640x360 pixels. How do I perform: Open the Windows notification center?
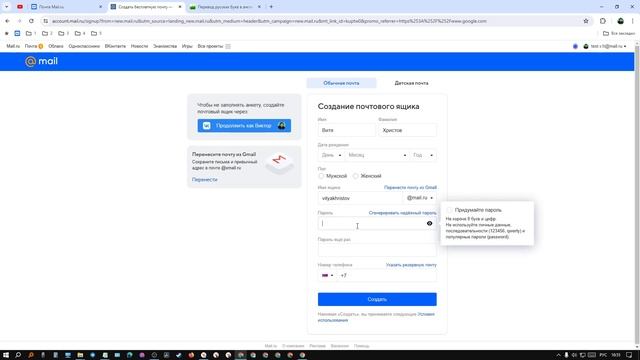(x=629, y=355)
